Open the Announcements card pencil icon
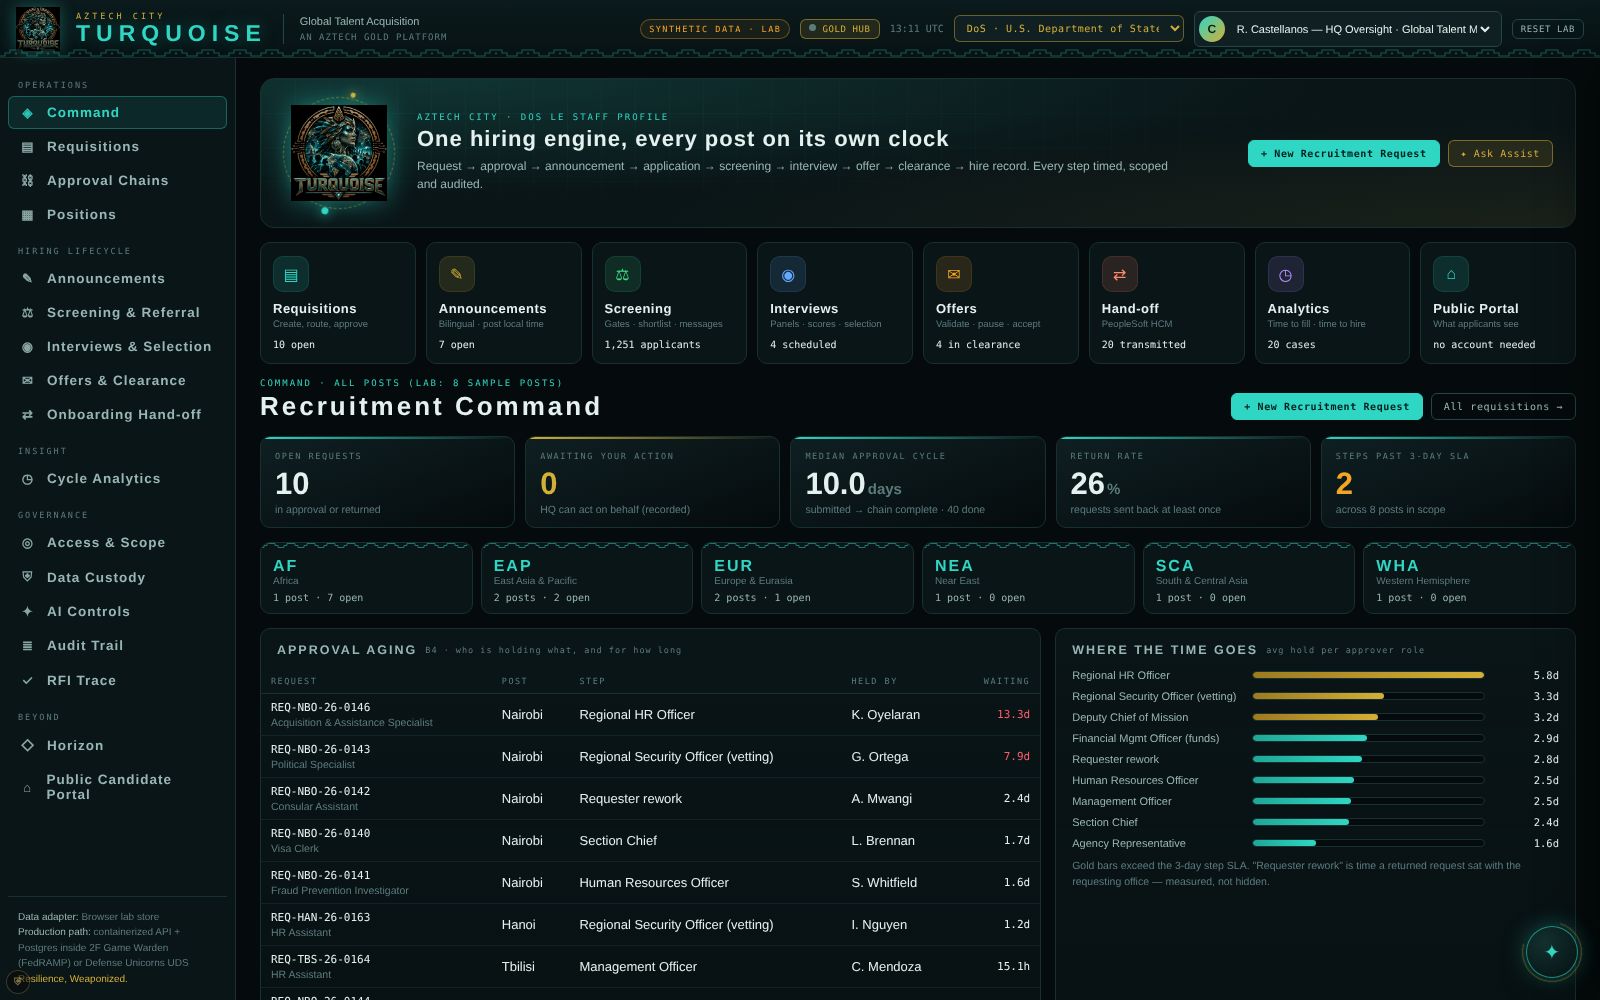The width and height of the screenshot is (1600, 1000). click(456, 274)
